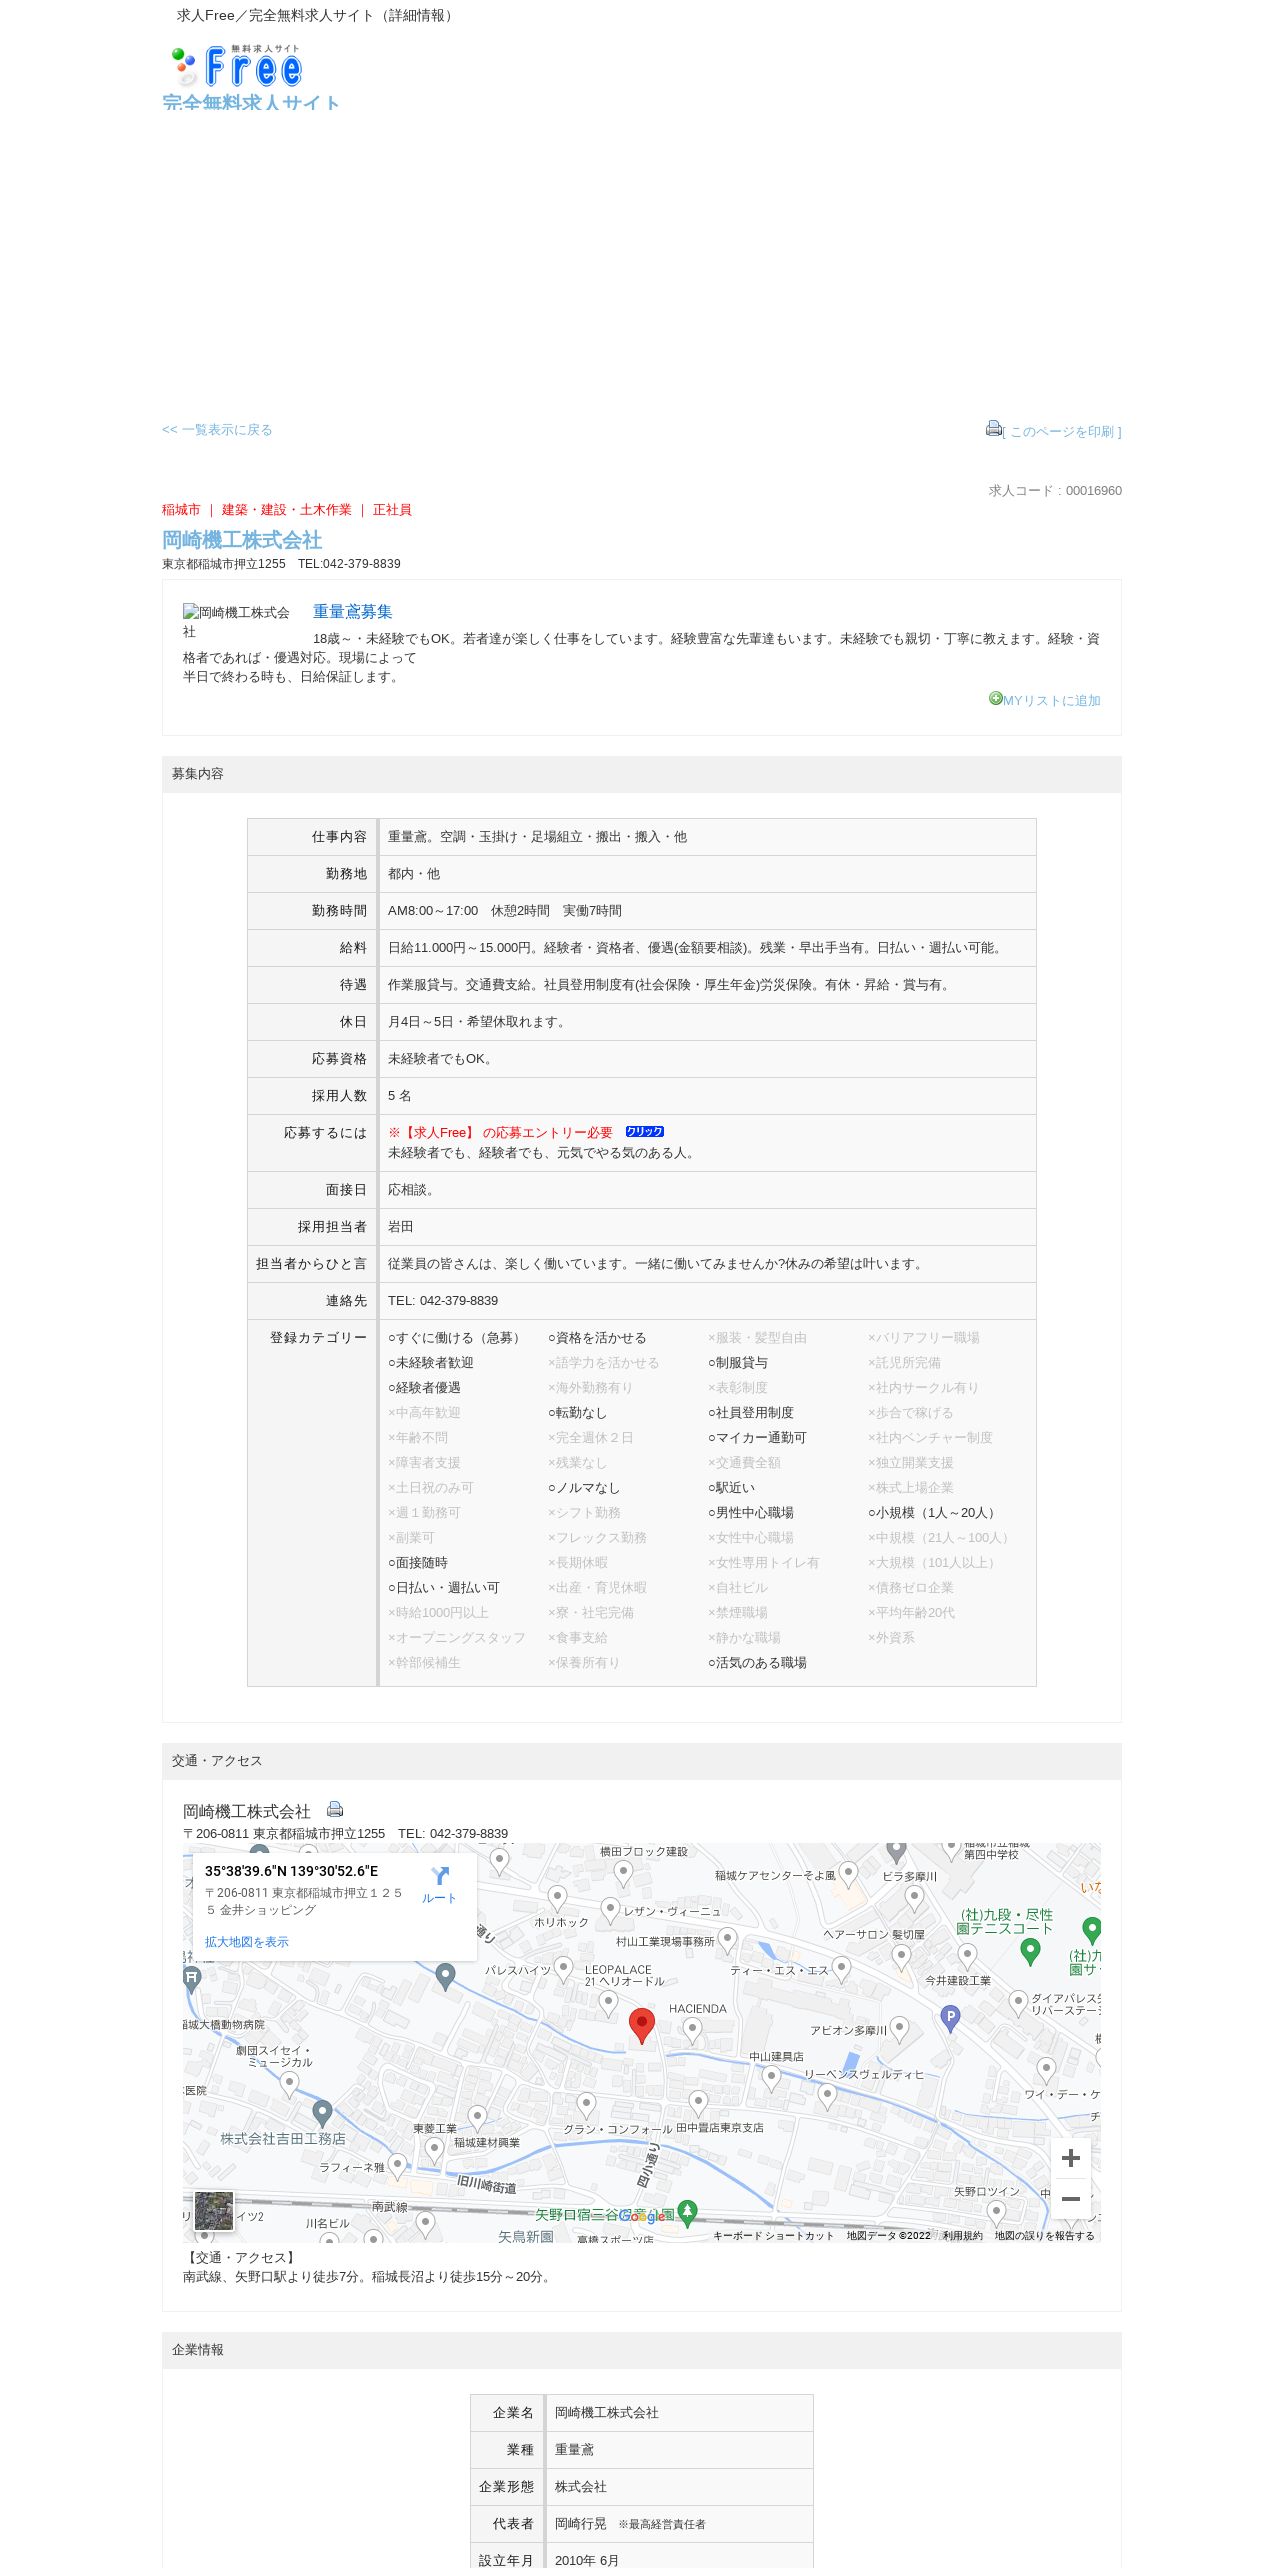Click the ○制服貸与 category
The image size is (1284, 2568).
point(738,1363)
